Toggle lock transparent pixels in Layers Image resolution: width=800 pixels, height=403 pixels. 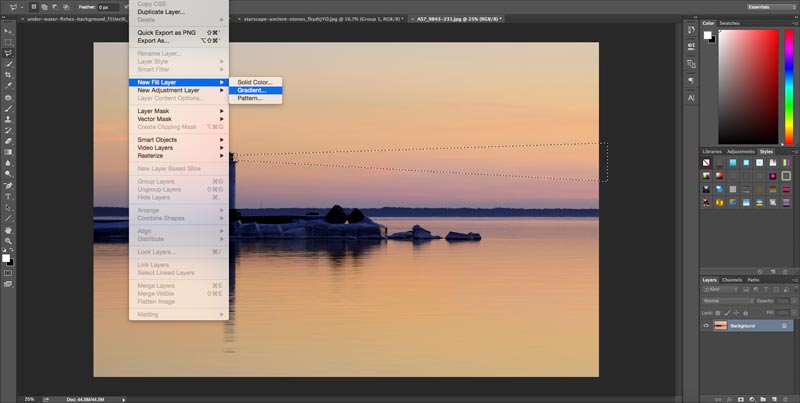tap(718, 313)
